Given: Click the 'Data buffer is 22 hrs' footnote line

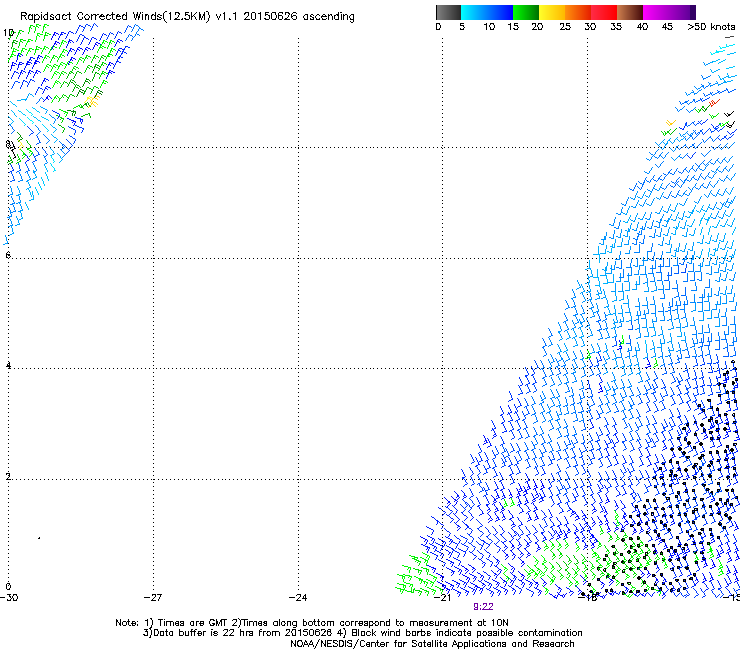Looking at the screenshot, I should 362,633.
